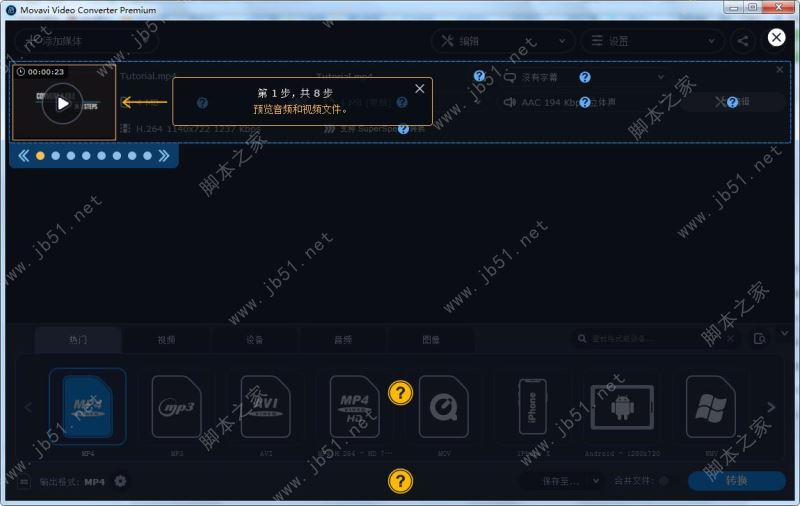
Task: Click the H.264 video codec info text
Action: (x=198, y=129)
